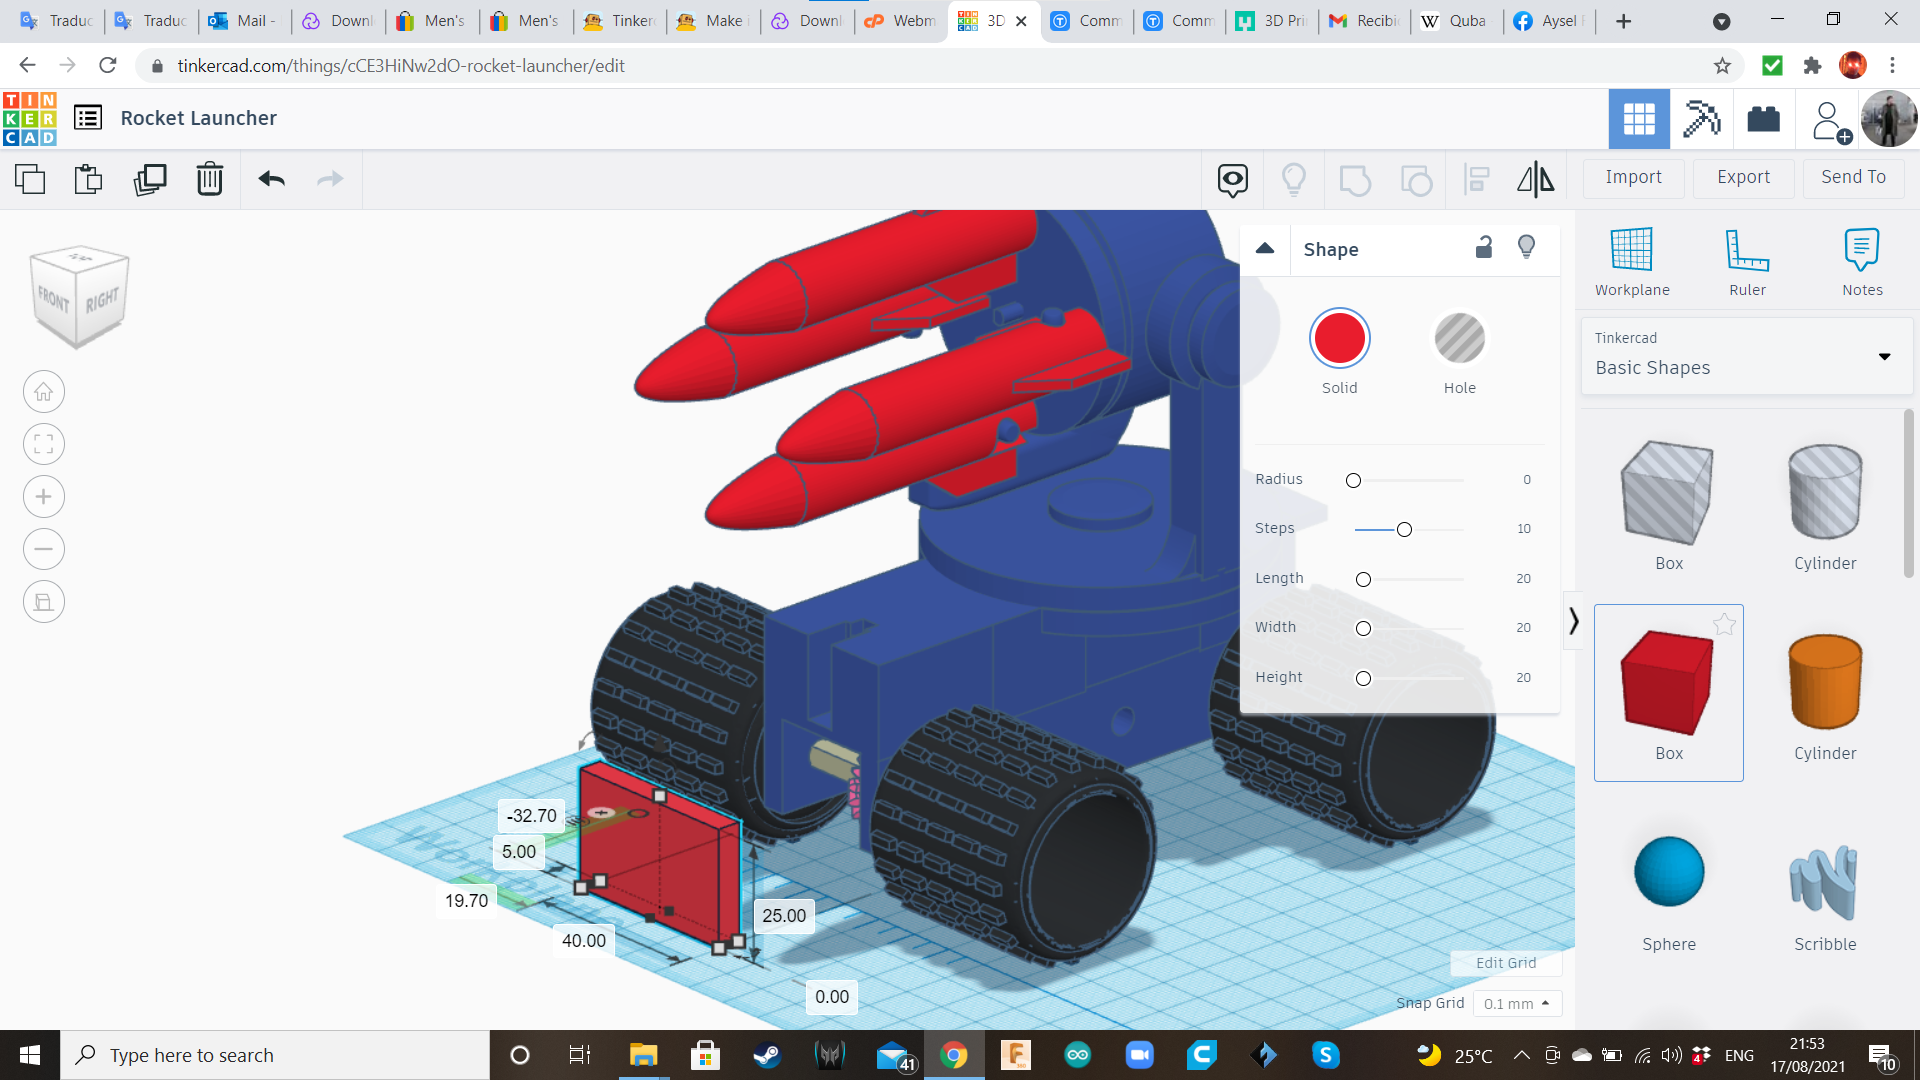The image size is (1920, 1080).
Task: Toggle the shape lock icon
Action: click(x=1484, y=248)
